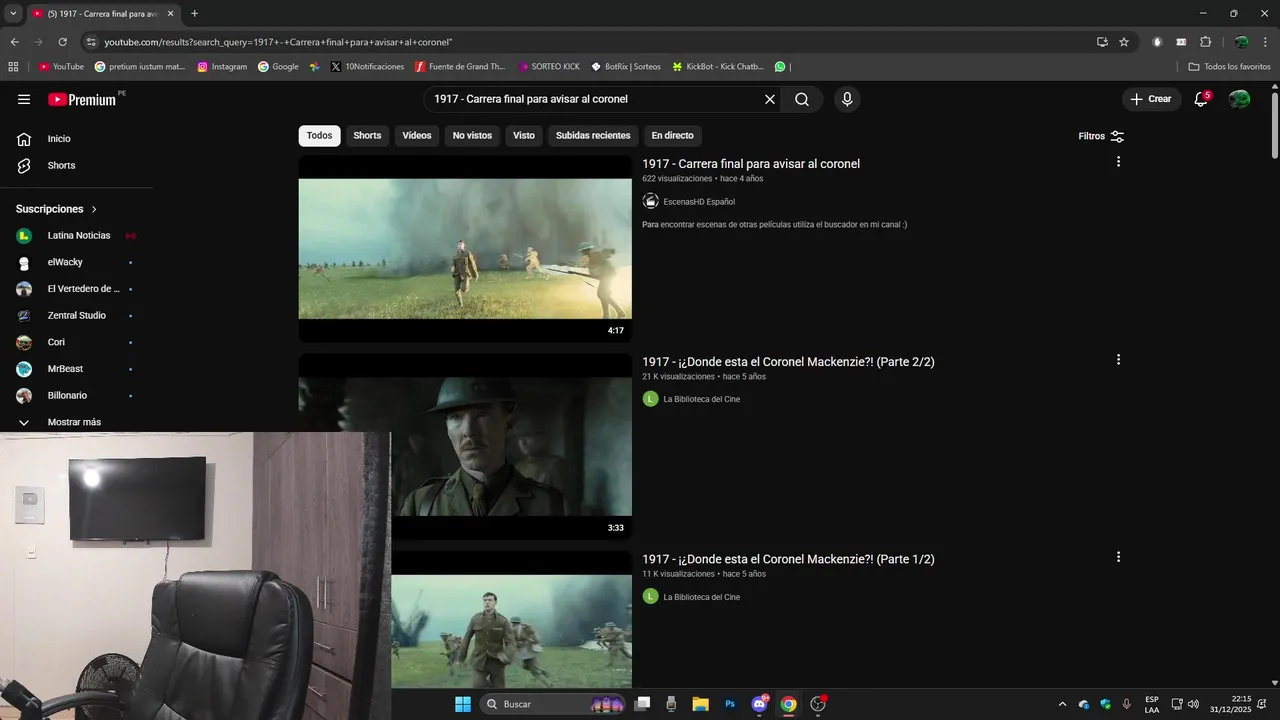Open the account avatar menu
The image size is (1280, 720).
[x=1239, y=99]
